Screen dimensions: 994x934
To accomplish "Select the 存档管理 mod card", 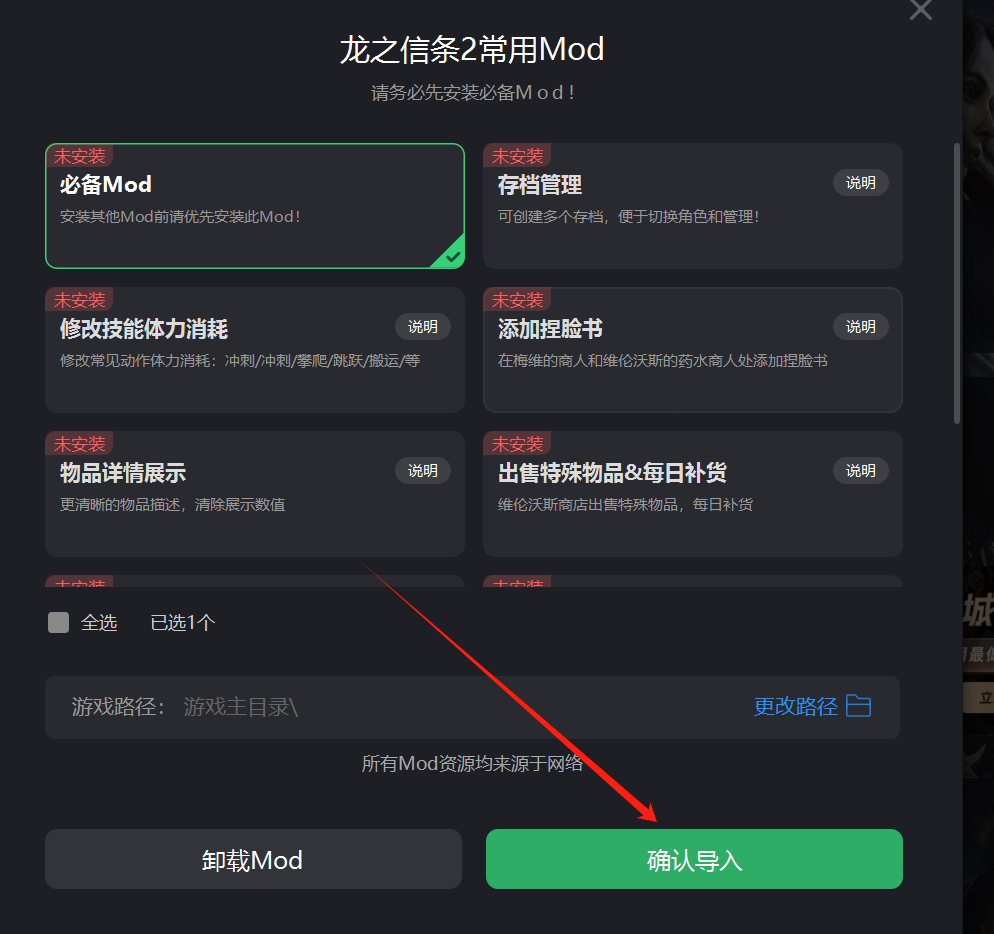I will coord(693,206).
